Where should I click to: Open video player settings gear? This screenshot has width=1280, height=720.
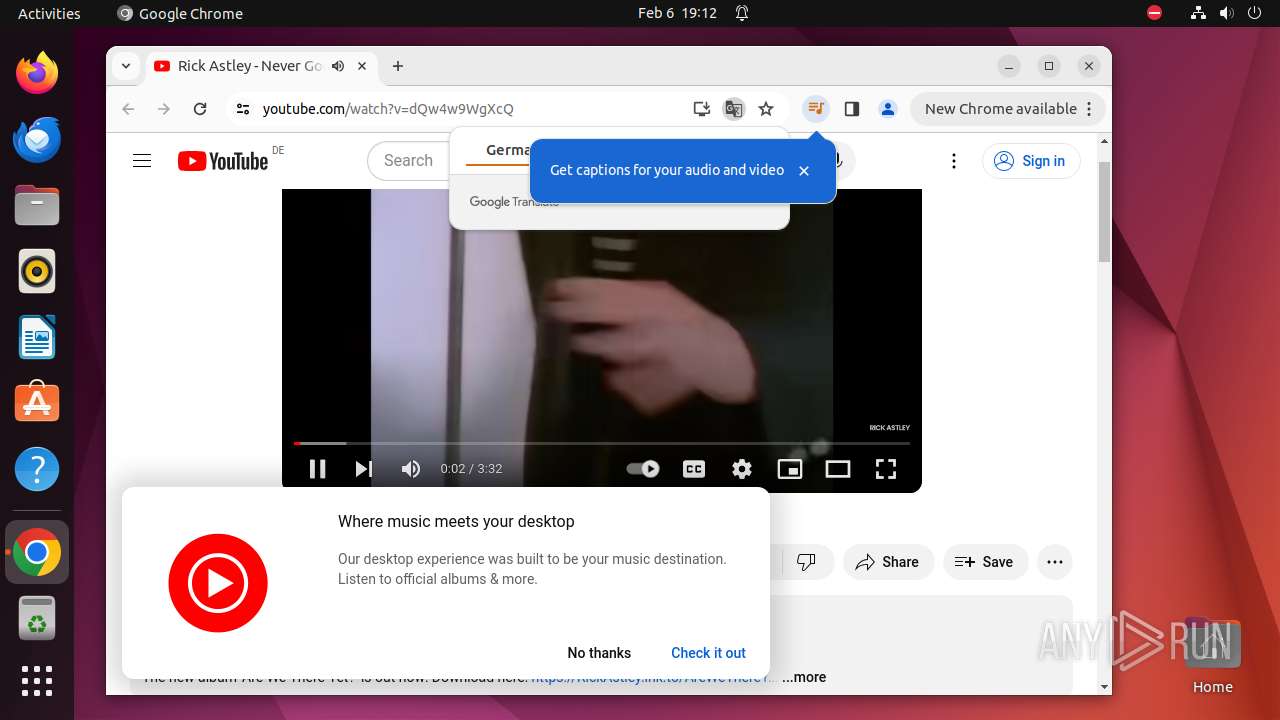742,469
